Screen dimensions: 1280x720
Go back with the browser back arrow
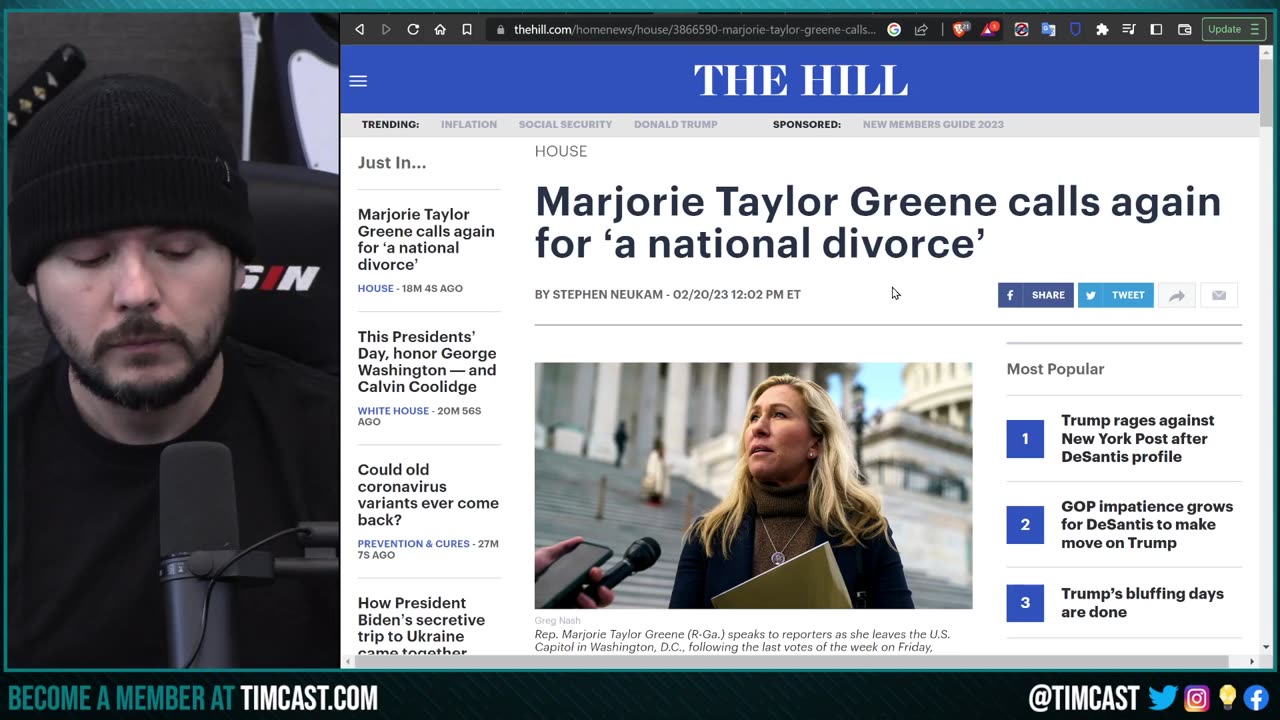360,30
